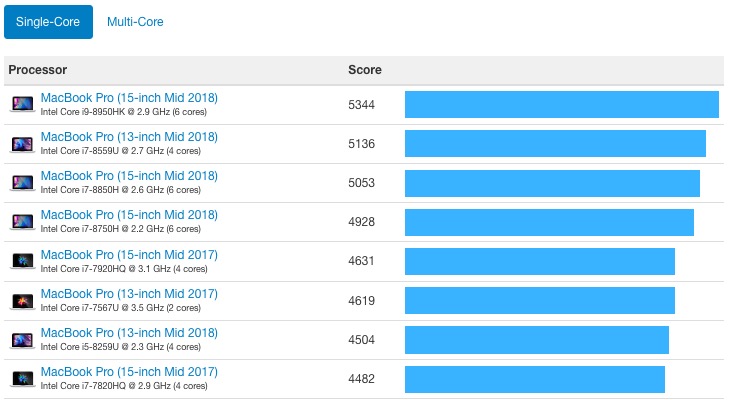Viewport: 748px width, 400px height.
Task: Select the Single-Core tab
Action: (48, 22)
